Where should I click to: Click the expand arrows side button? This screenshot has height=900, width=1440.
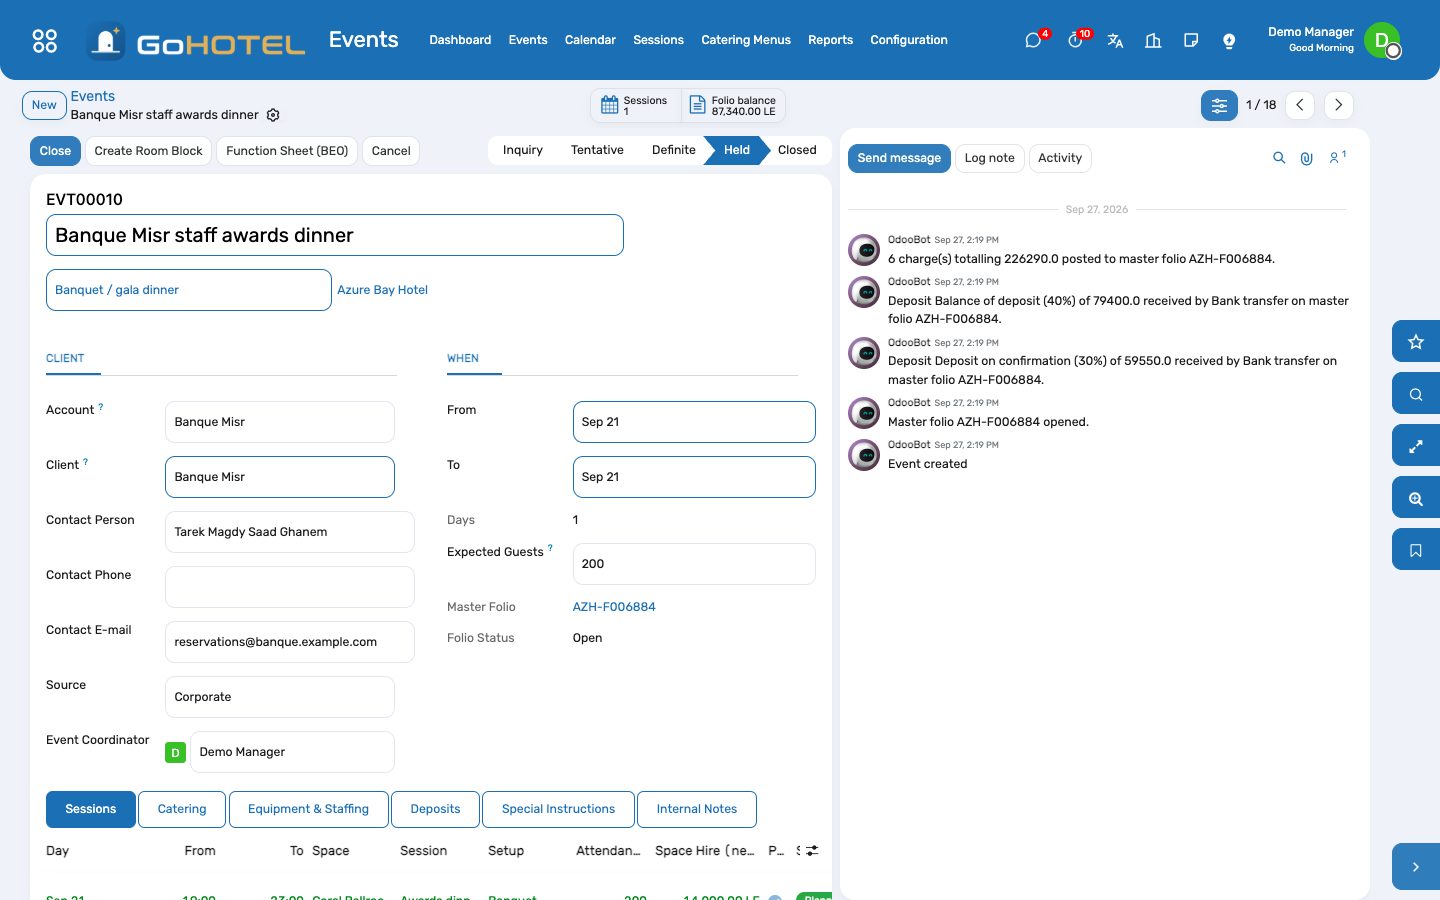[1416, 446]
